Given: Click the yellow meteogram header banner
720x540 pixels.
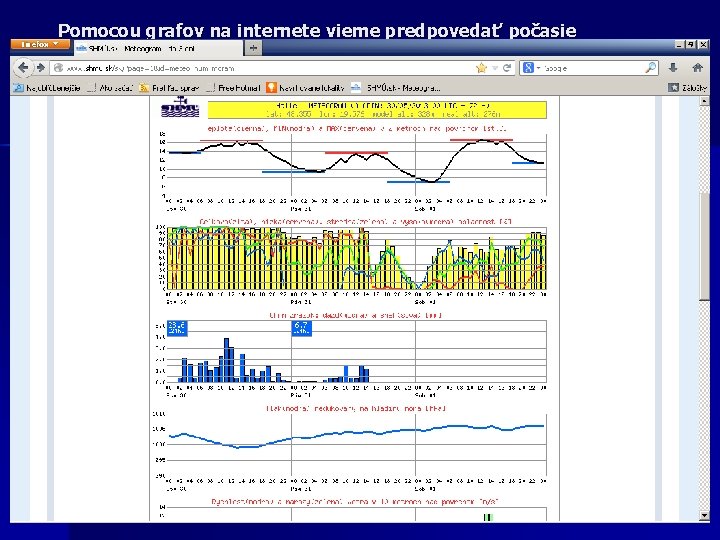Looking at the screenshot, I should pyautogui.click(x=377, y=110).
